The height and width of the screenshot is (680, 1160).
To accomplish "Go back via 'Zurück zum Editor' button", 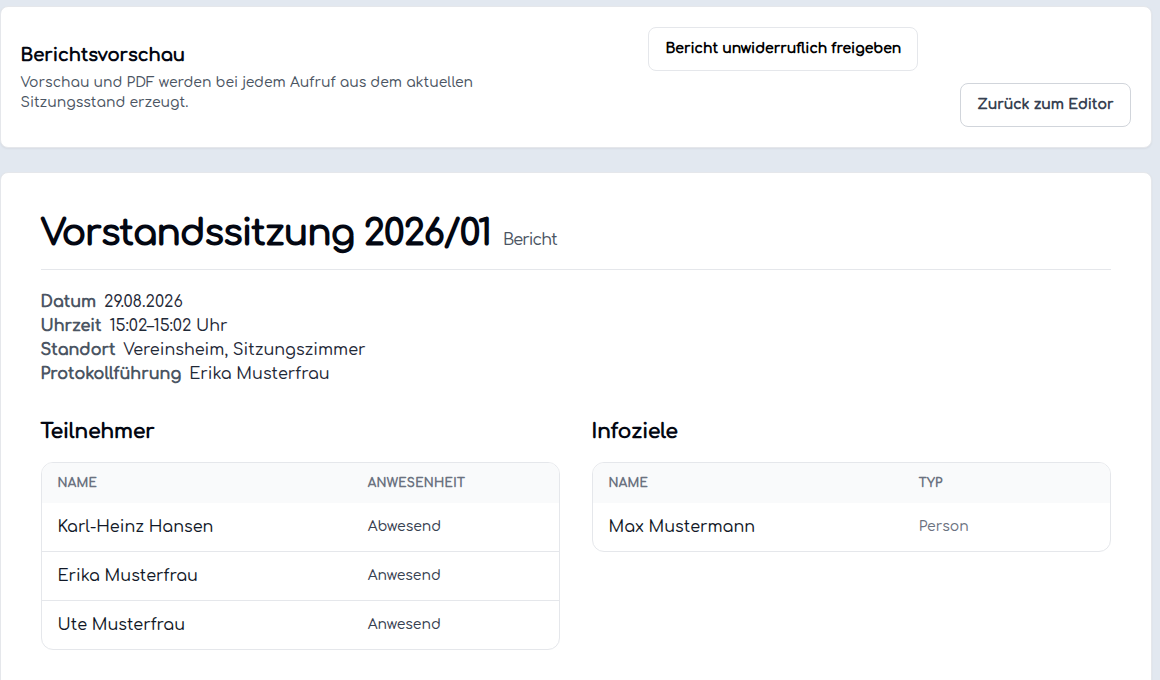I will (1045, 104).
